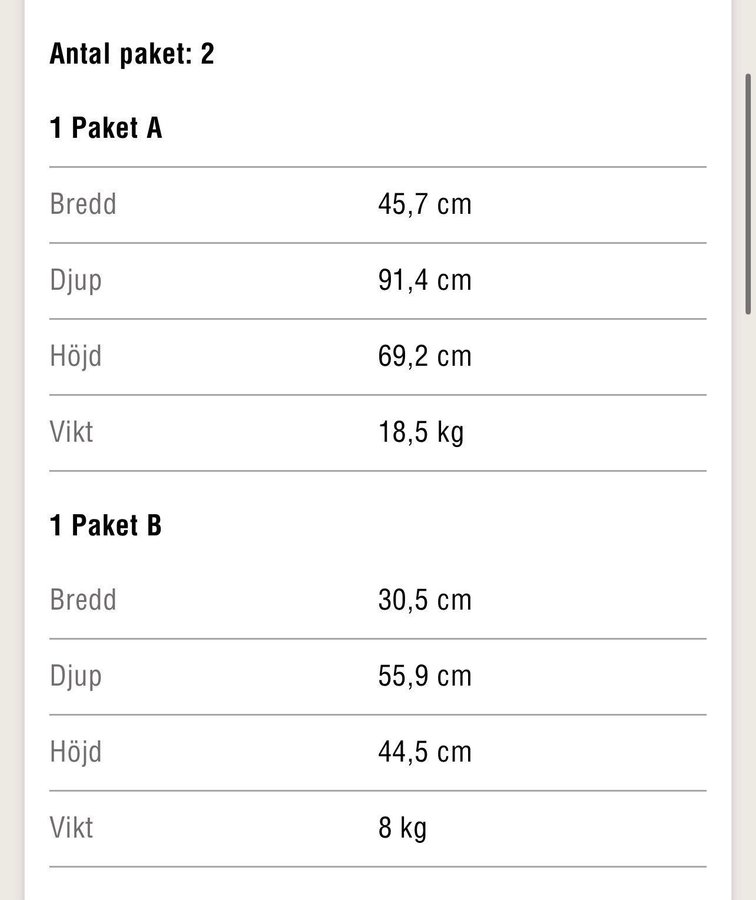This screenshot has height=900, width=756.
Task: Click the Höjd label under Paket A
Action: pos(76,356)
